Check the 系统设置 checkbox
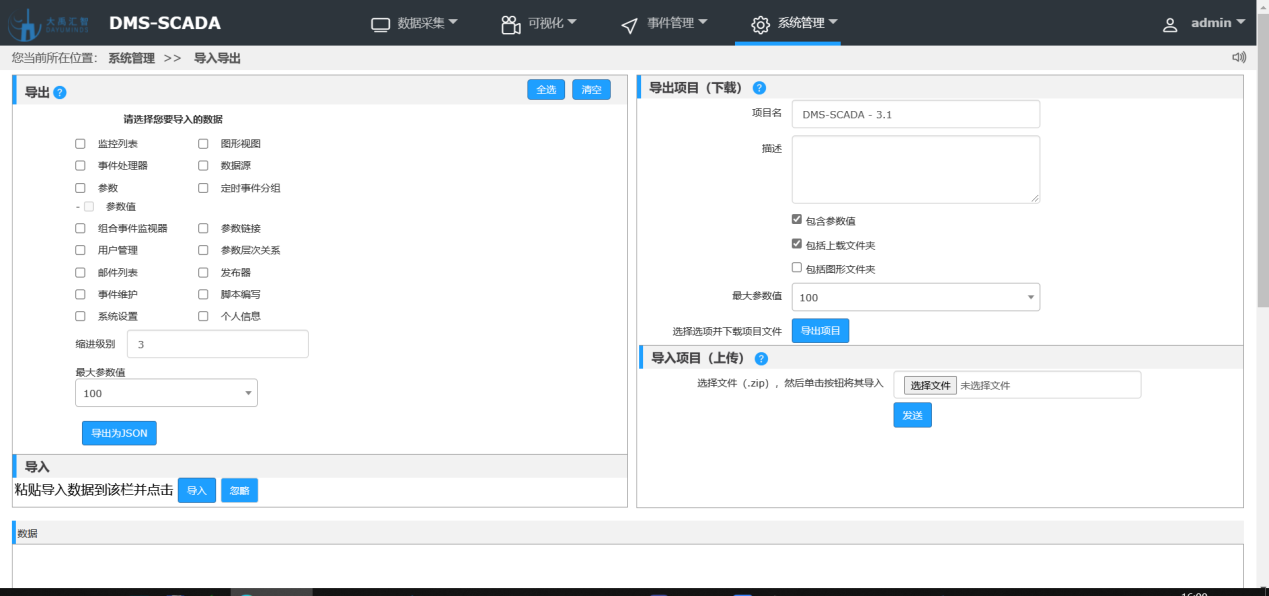 (x=80, y=316)
